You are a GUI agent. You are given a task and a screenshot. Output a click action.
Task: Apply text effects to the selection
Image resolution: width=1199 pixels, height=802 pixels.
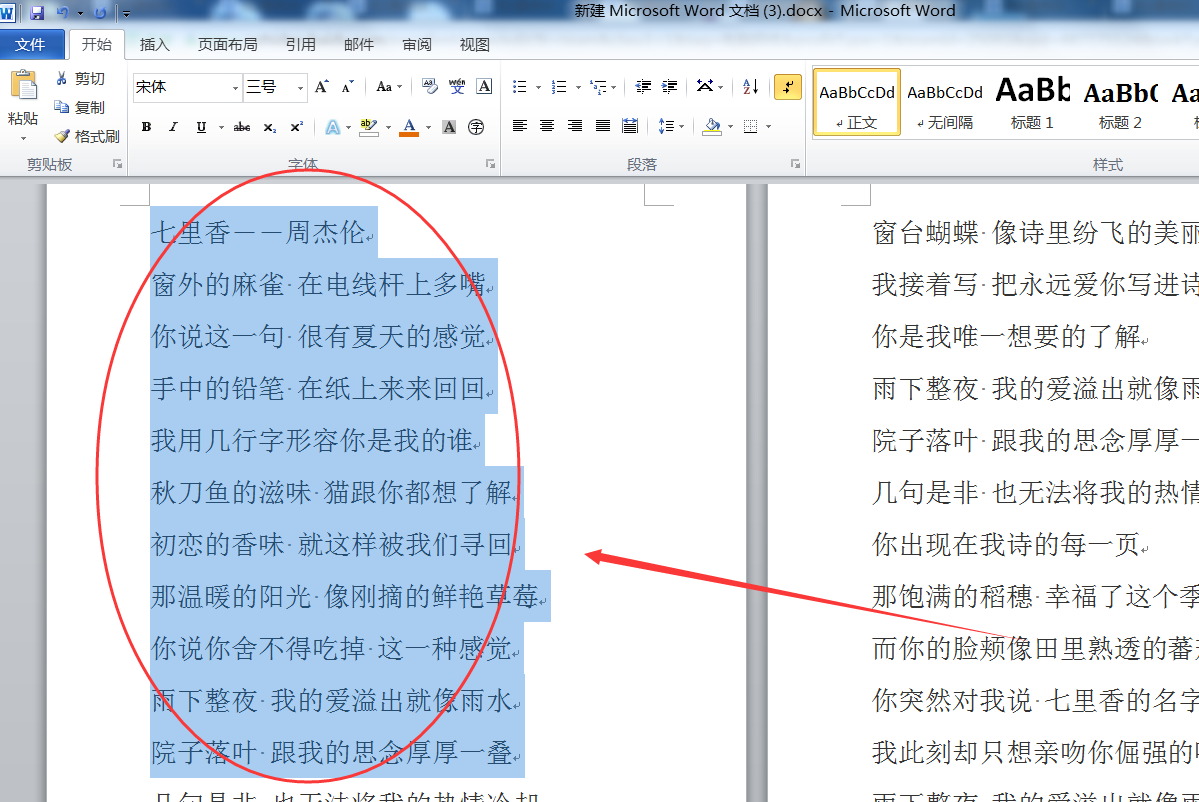[333, 127]
